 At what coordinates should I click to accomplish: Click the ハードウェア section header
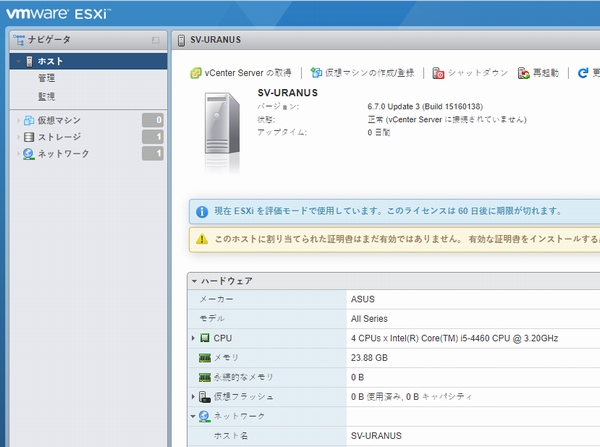click(394, 281)
